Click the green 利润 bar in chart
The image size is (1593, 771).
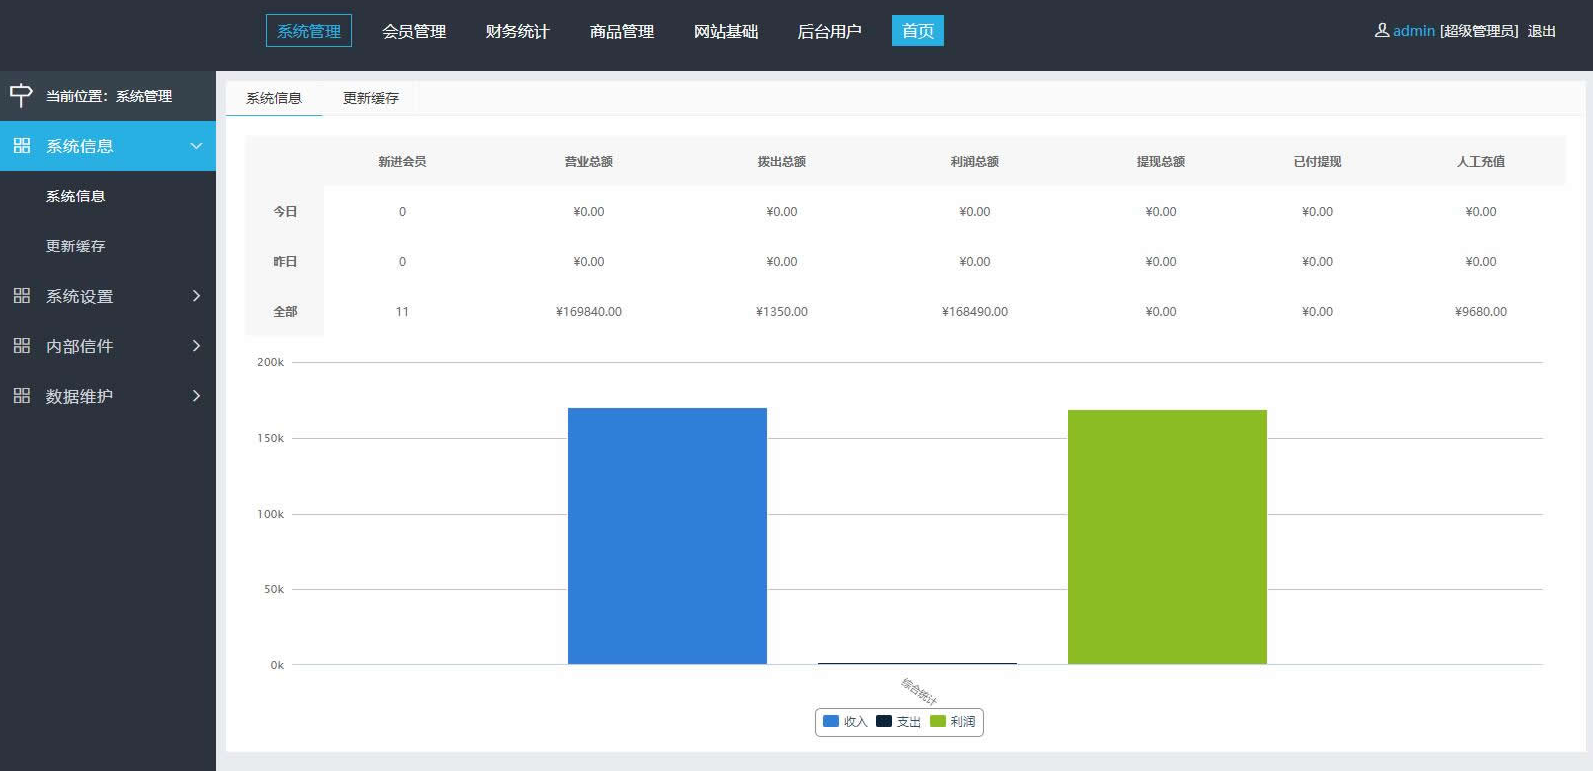1167,537
